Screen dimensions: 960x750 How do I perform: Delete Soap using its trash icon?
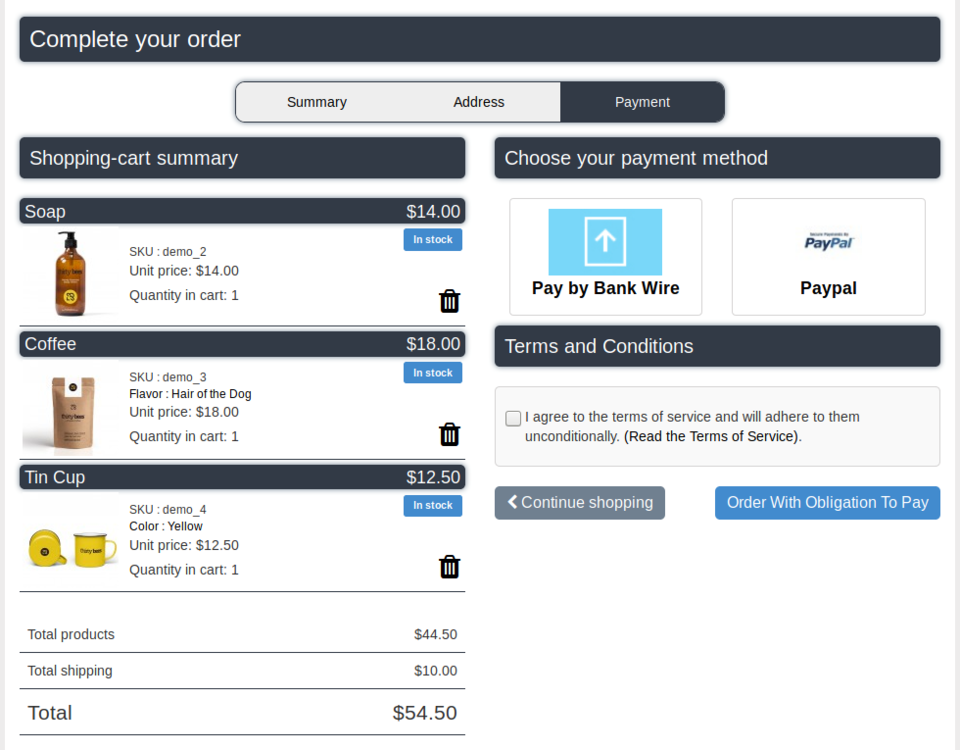click(450, 300)
